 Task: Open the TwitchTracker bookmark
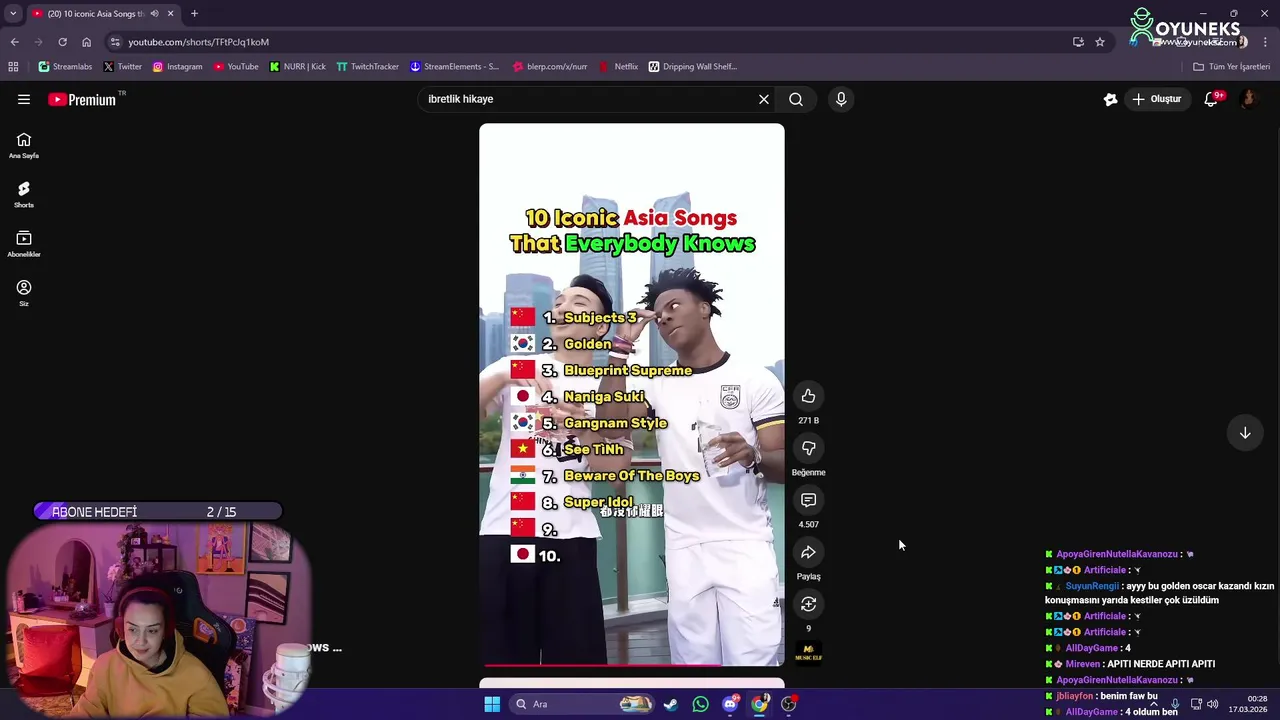click(368, 67)
